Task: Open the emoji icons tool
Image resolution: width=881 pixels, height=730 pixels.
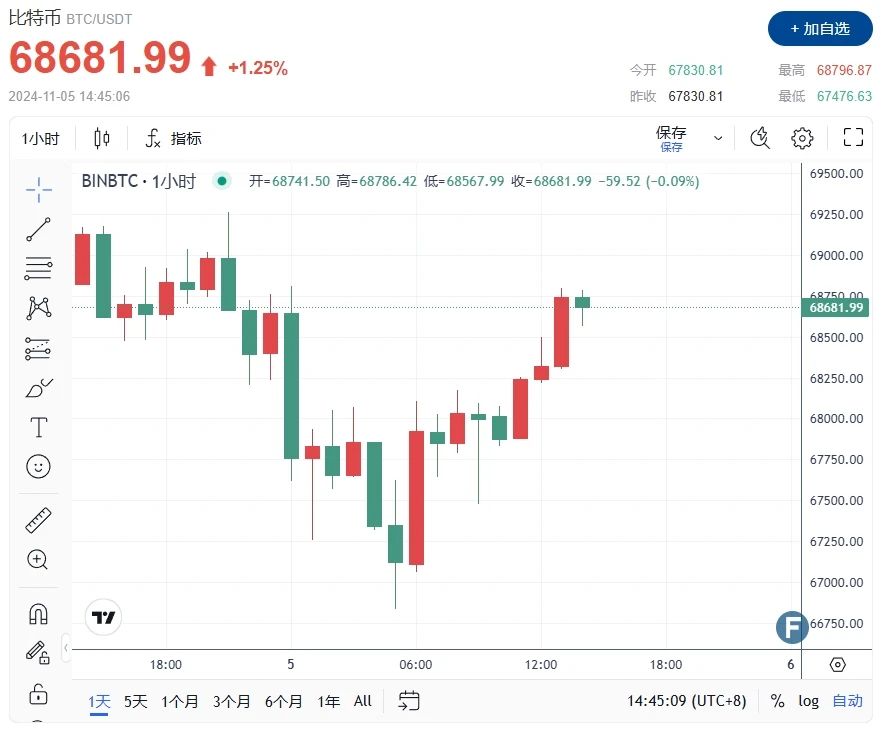Action: pos(38,466)
